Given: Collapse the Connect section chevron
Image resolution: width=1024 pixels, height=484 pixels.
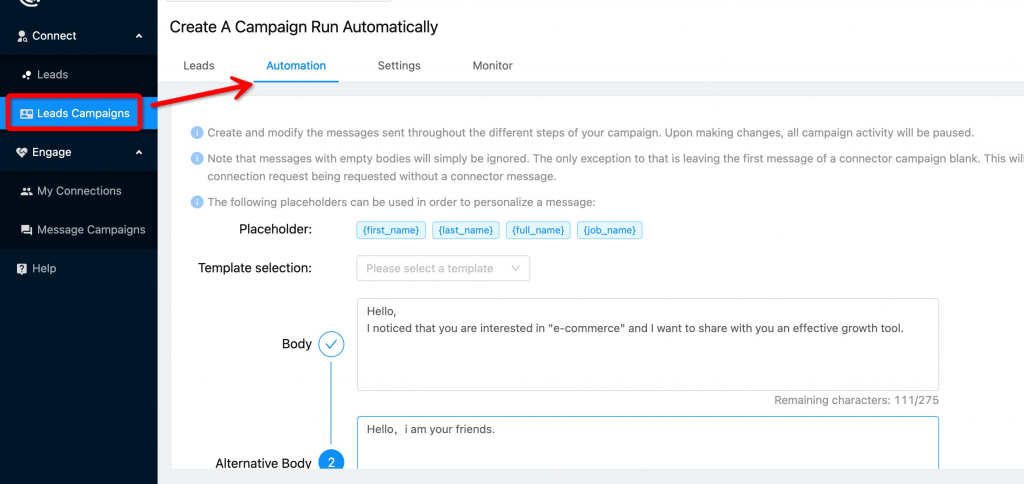Looking at the screenshot, I should pyautogui.click(x=139, y=36).
